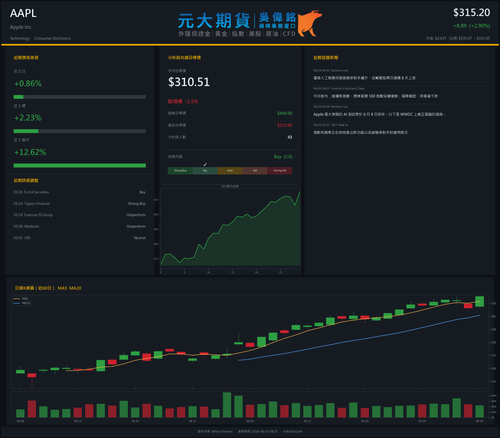Viewport: 500px width, 438px height.
Task: Click the red -1.5% versus-price label
Action: click(183, 101)
